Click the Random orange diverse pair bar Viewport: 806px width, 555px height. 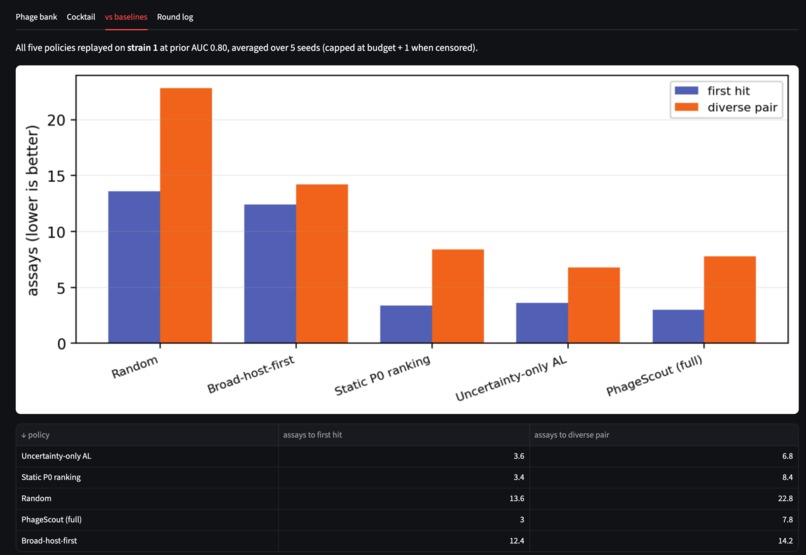pos(186,215)
